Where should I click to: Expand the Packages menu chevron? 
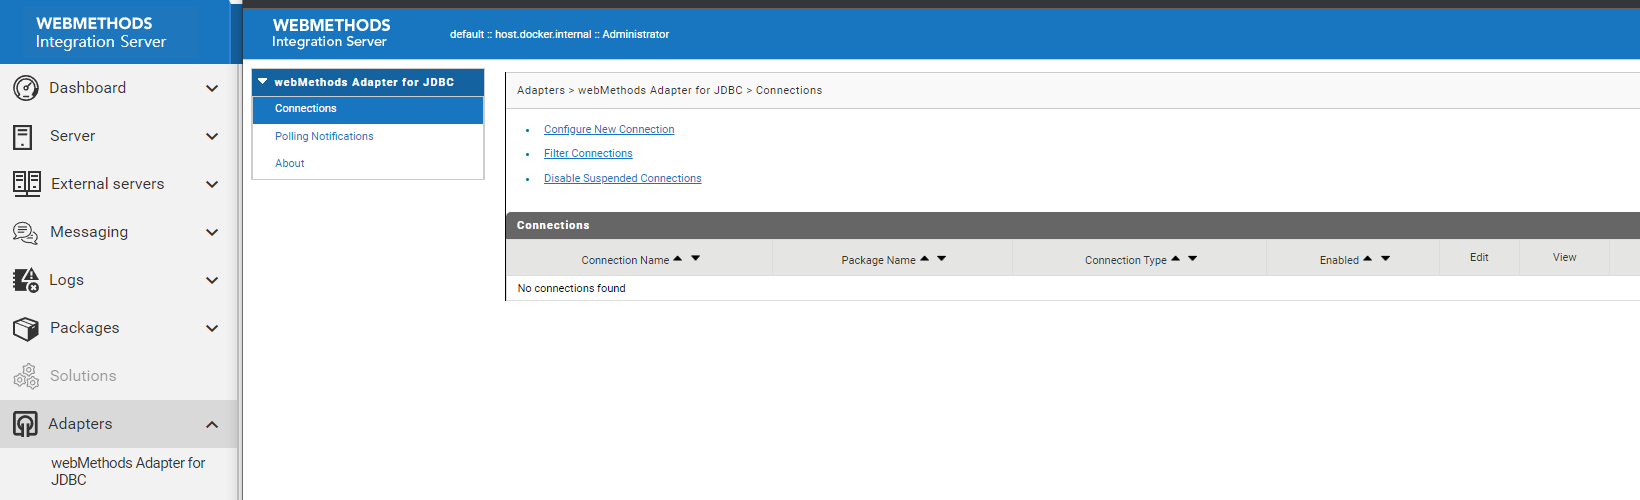coord(212,328)
